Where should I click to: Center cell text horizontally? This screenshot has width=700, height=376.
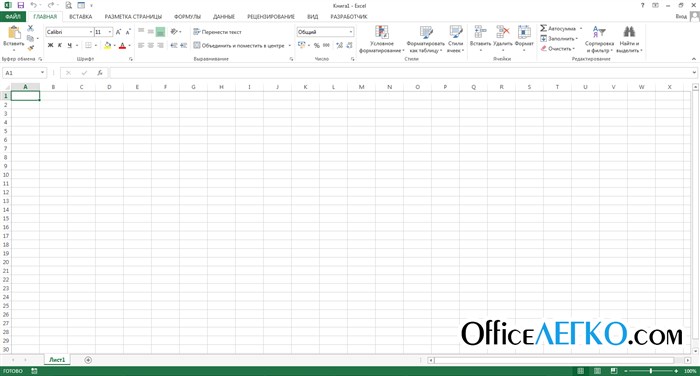pos(151,45)
